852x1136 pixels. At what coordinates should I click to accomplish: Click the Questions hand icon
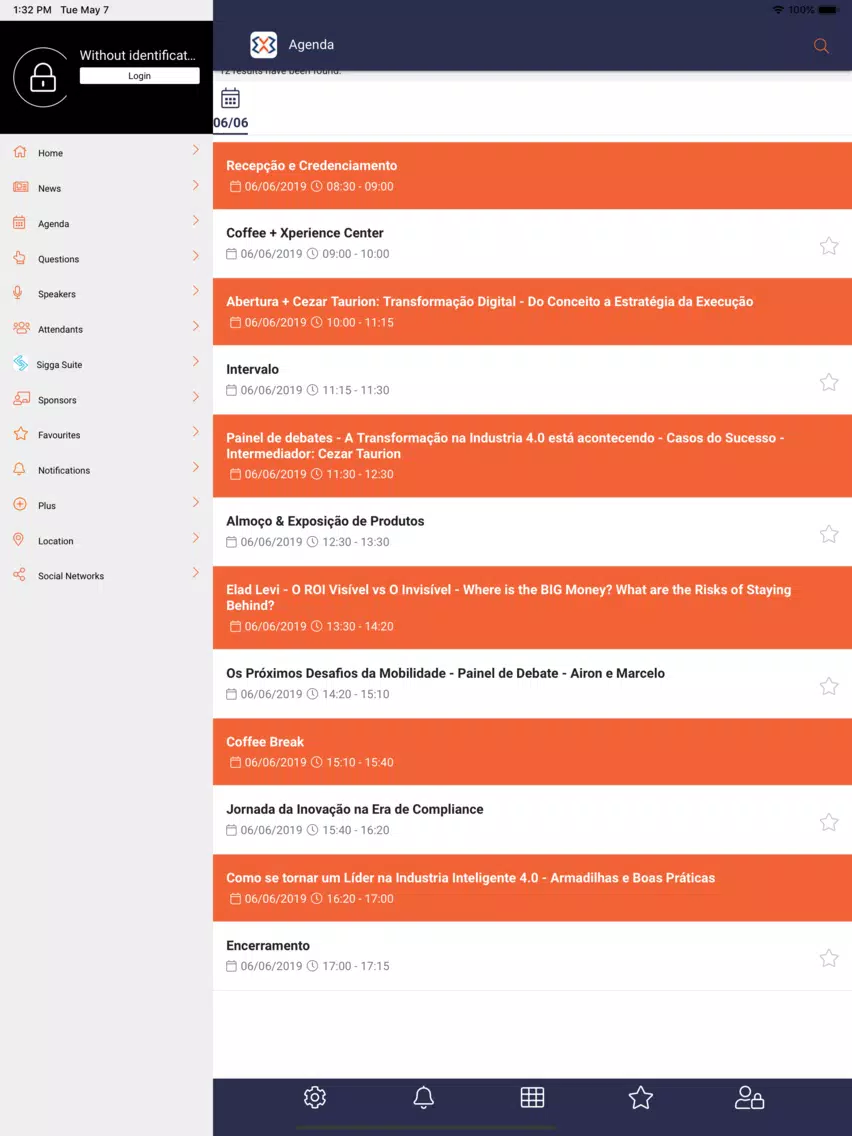[x=20, y=258]
